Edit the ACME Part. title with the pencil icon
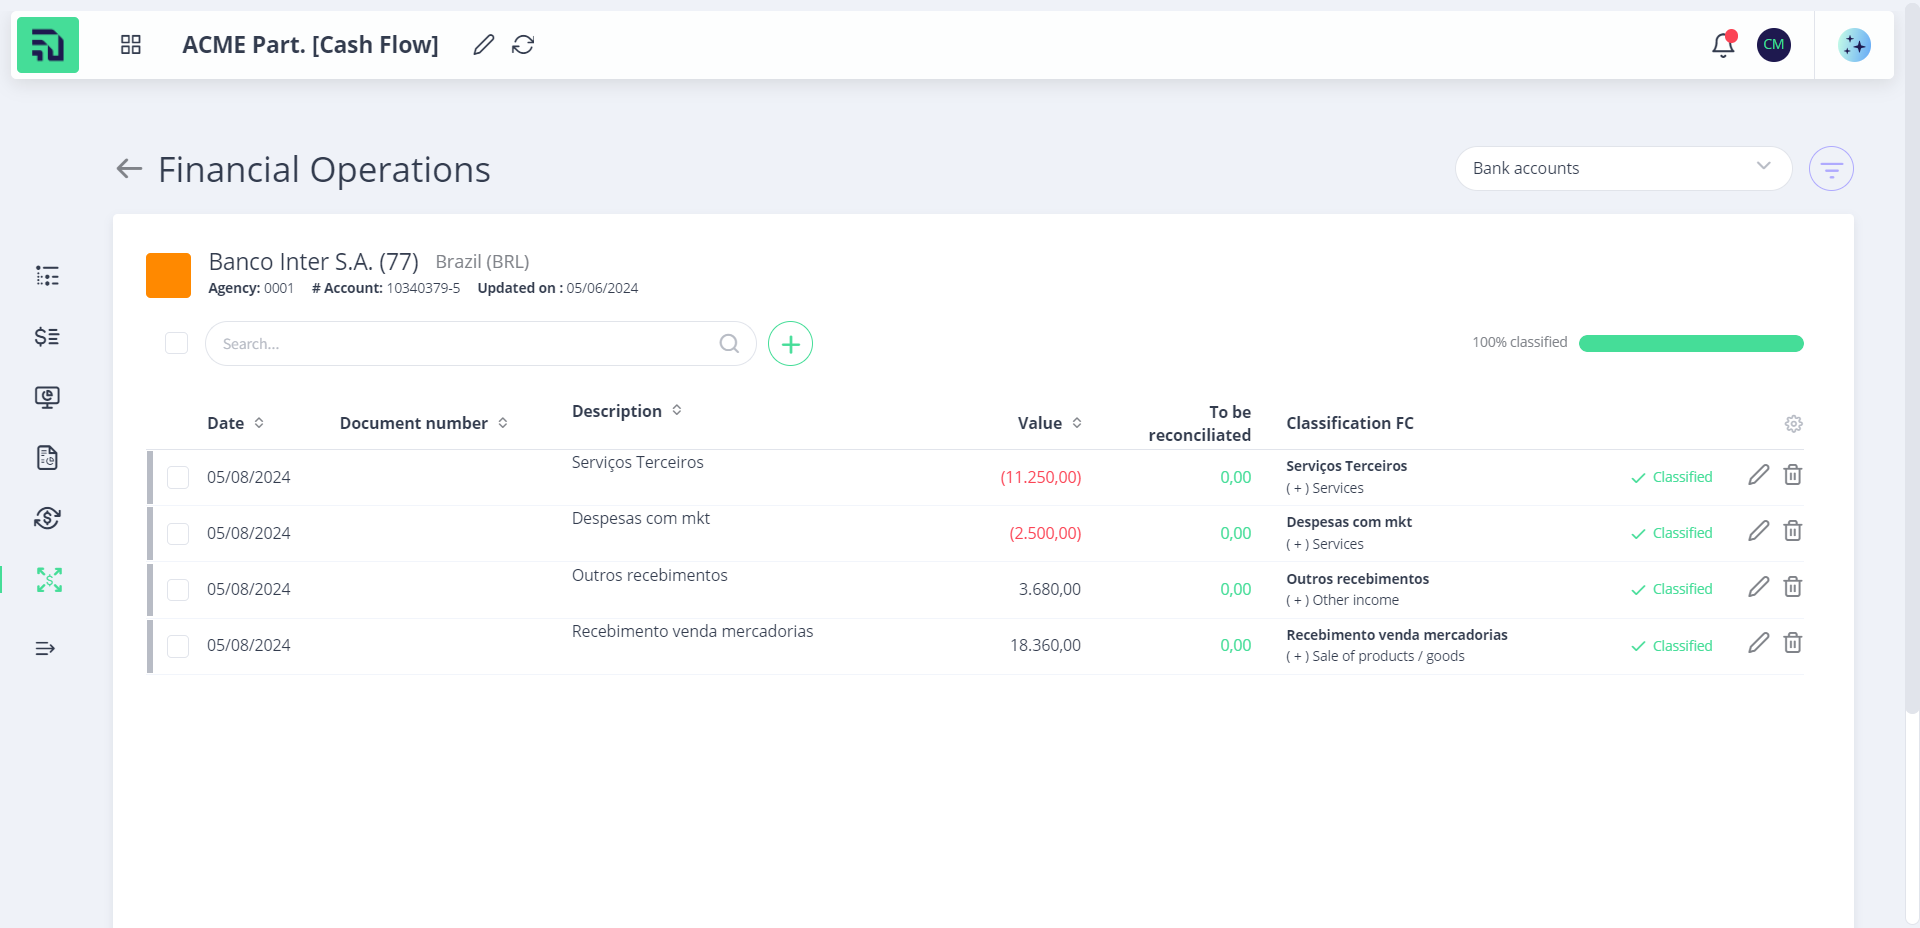Viewport: 1920px width, 928px height. (484, 45)
